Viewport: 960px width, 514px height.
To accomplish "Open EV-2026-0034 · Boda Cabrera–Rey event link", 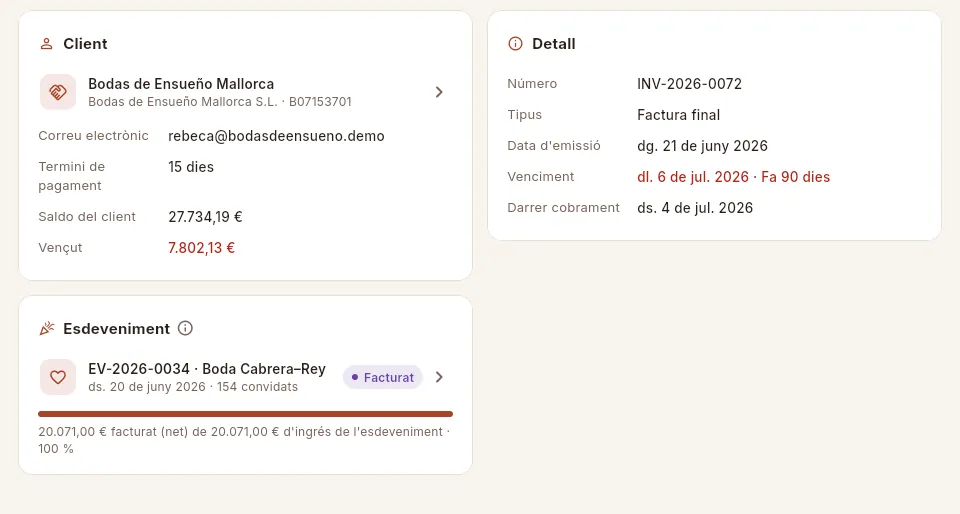I will coord(207,369).
